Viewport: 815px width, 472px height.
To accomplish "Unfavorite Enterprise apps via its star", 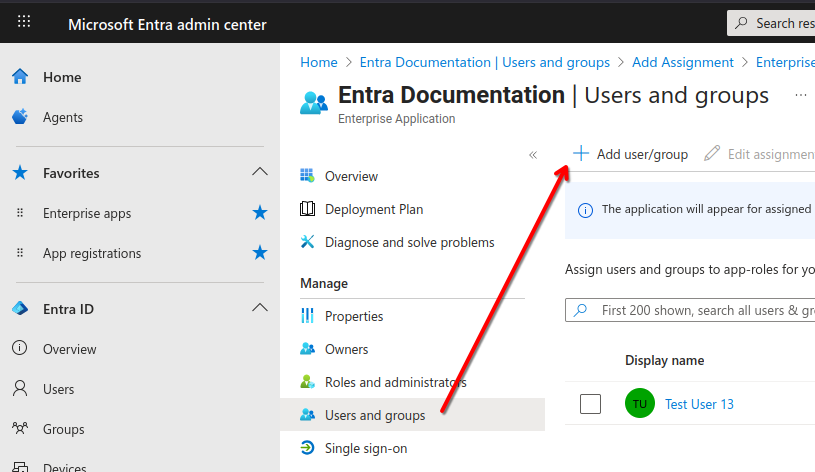I will (259, 213).
